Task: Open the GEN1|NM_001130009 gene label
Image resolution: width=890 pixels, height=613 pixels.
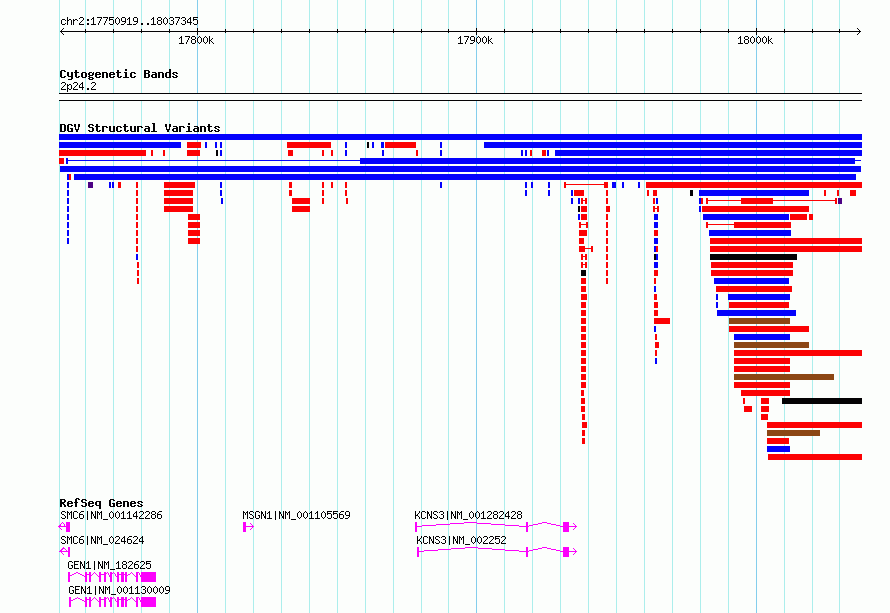Action: pos(119,590)
